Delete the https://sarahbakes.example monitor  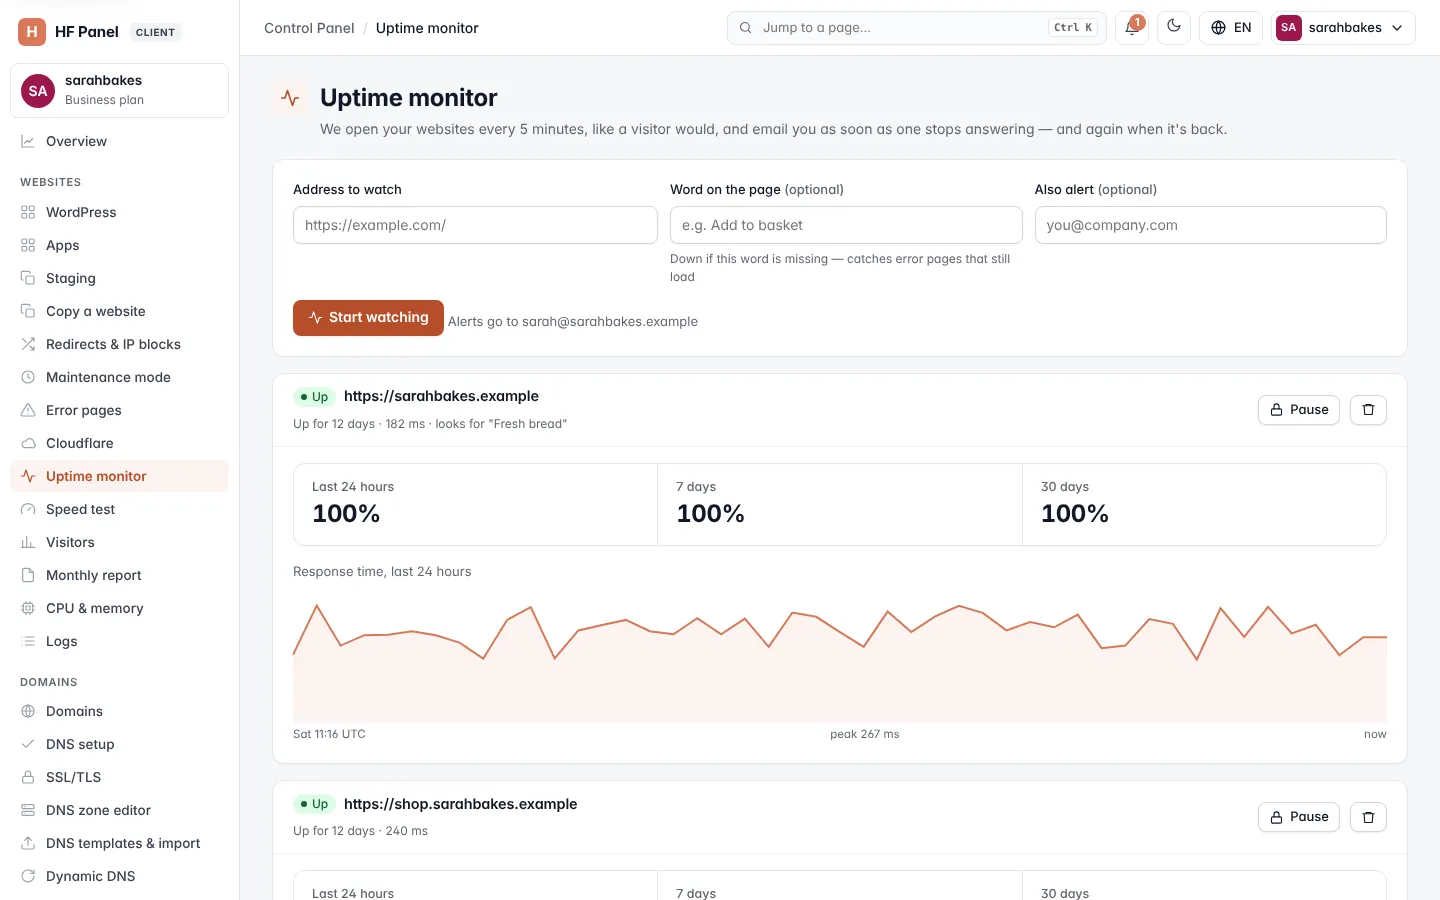(1368, 410)
